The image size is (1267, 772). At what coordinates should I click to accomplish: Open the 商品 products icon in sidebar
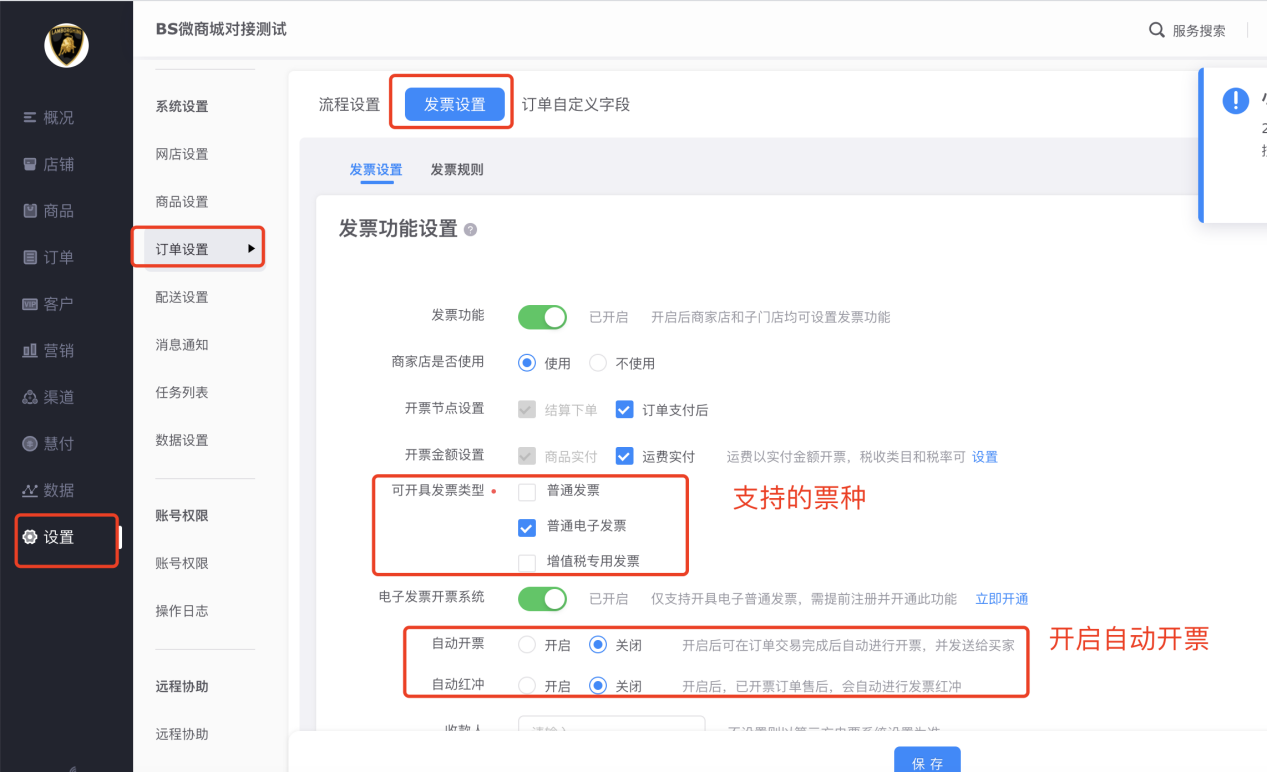tap(30, 211)
